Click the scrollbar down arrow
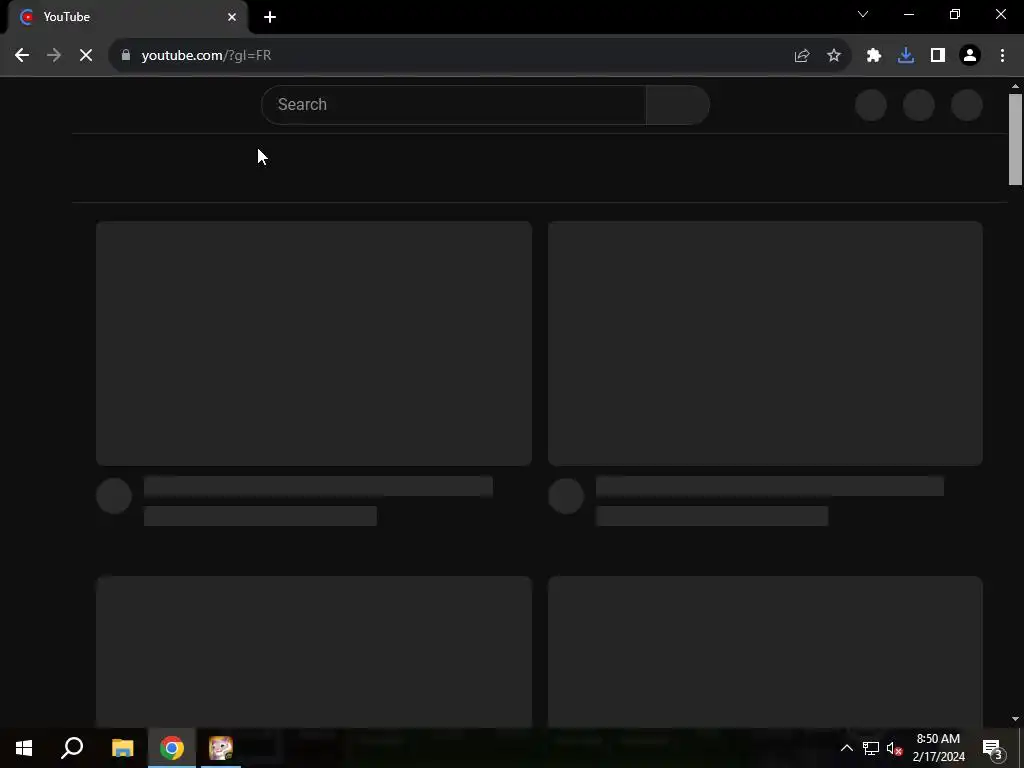This screenshot has height=768, width=1024. click(x=1015, y=719)
